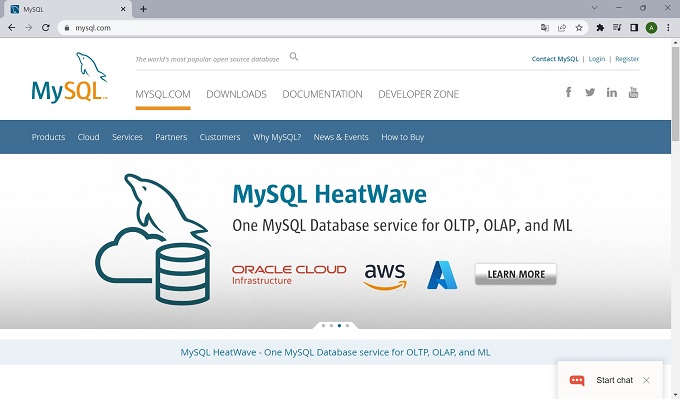Screen dimensions: 680x399
Task: Open the DOWNLOADS tab
Action: click(236, 94)
